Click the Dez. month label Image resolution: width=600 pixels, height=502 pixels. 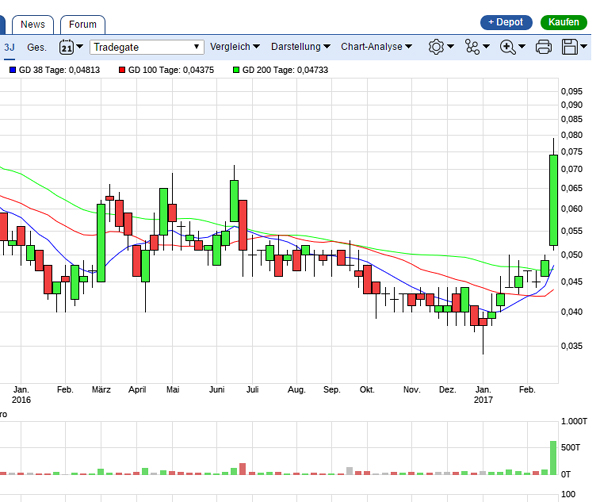click(447, 390)
